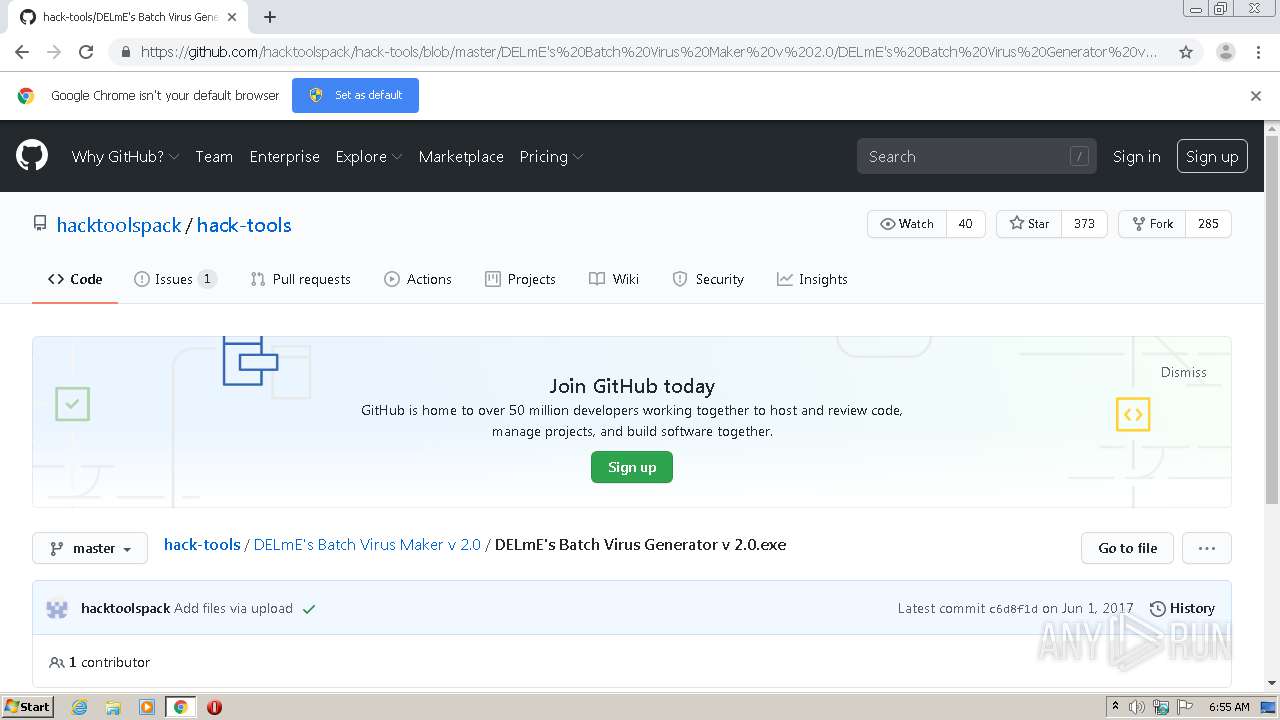Fork the repository
1280x720 pixels.
tap(1152, 224)
